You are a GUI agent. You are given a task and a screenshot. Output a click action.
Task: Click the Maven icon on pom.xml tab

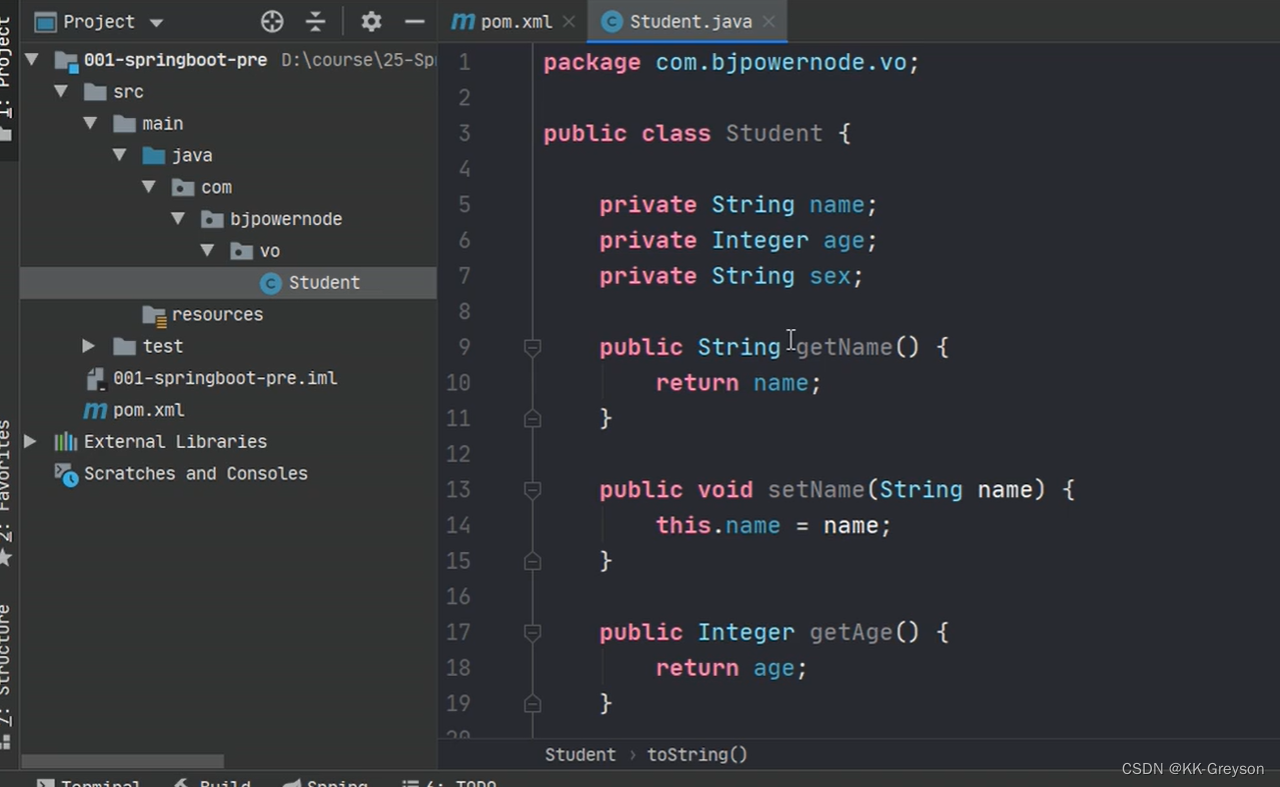pos(462,21)
